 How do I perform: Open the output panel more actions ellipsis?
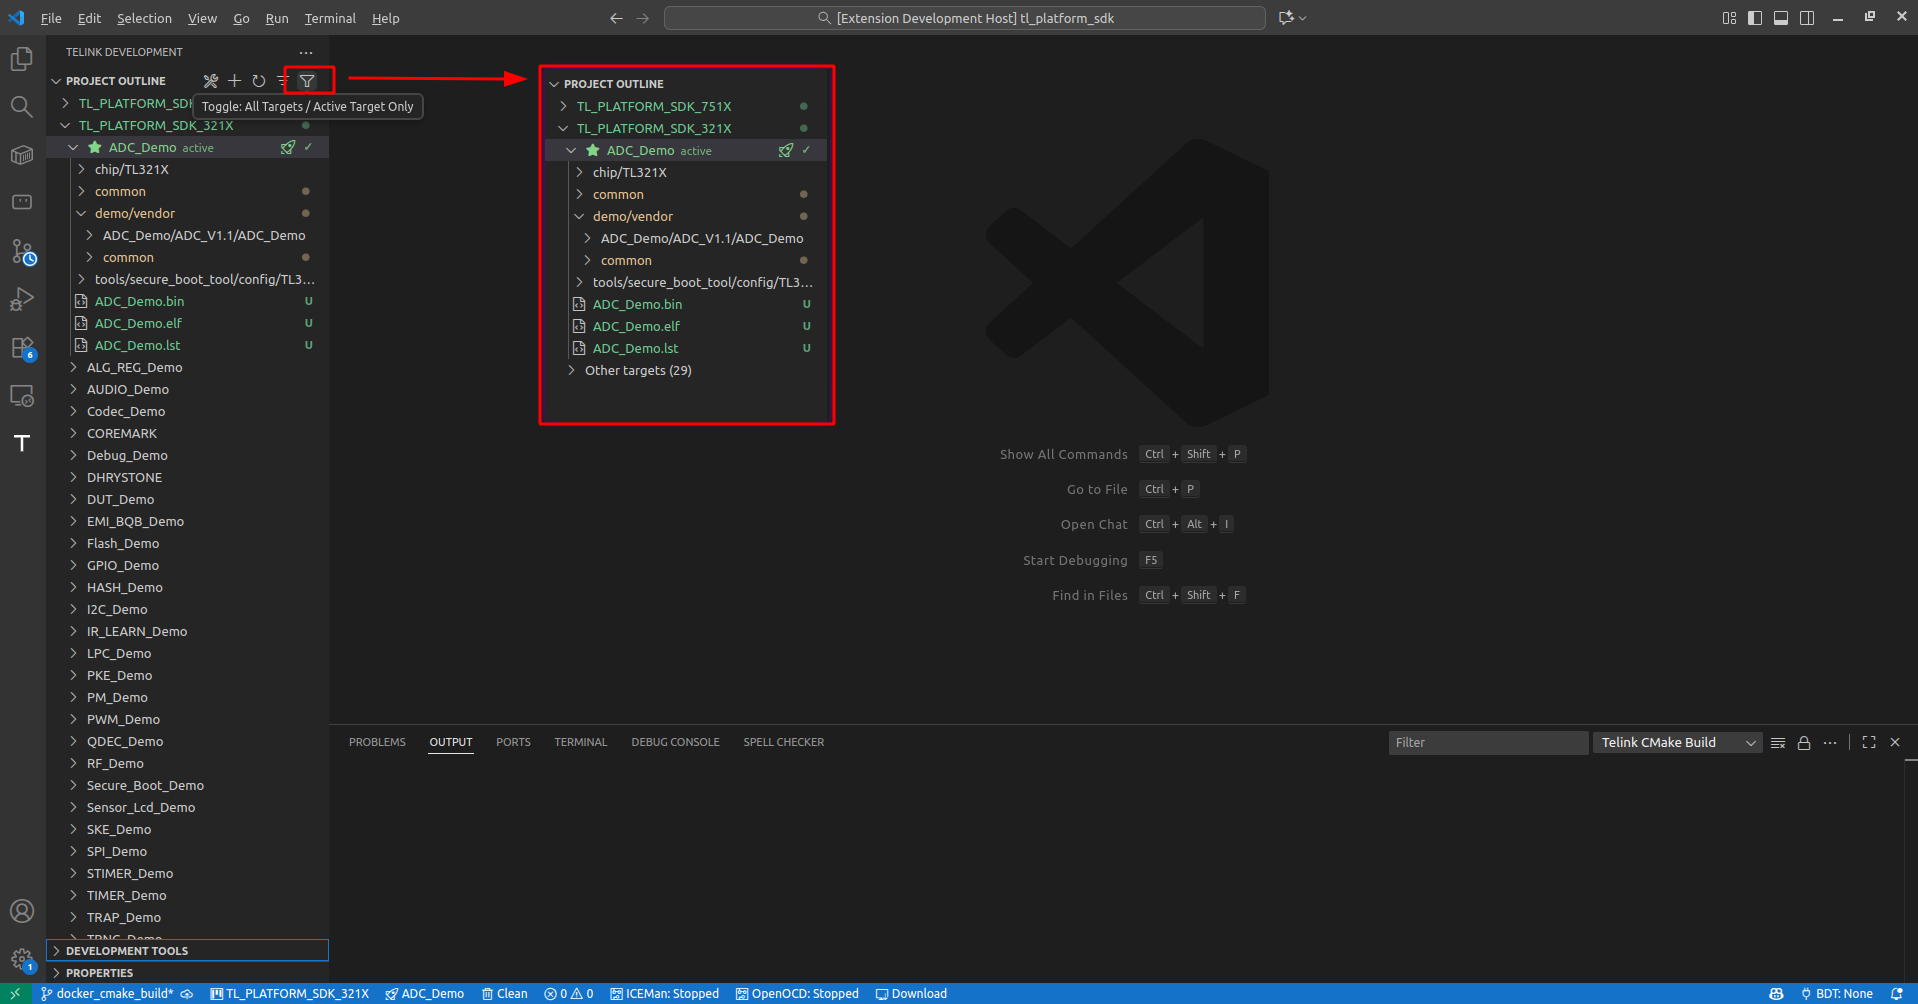[1830, 743]
